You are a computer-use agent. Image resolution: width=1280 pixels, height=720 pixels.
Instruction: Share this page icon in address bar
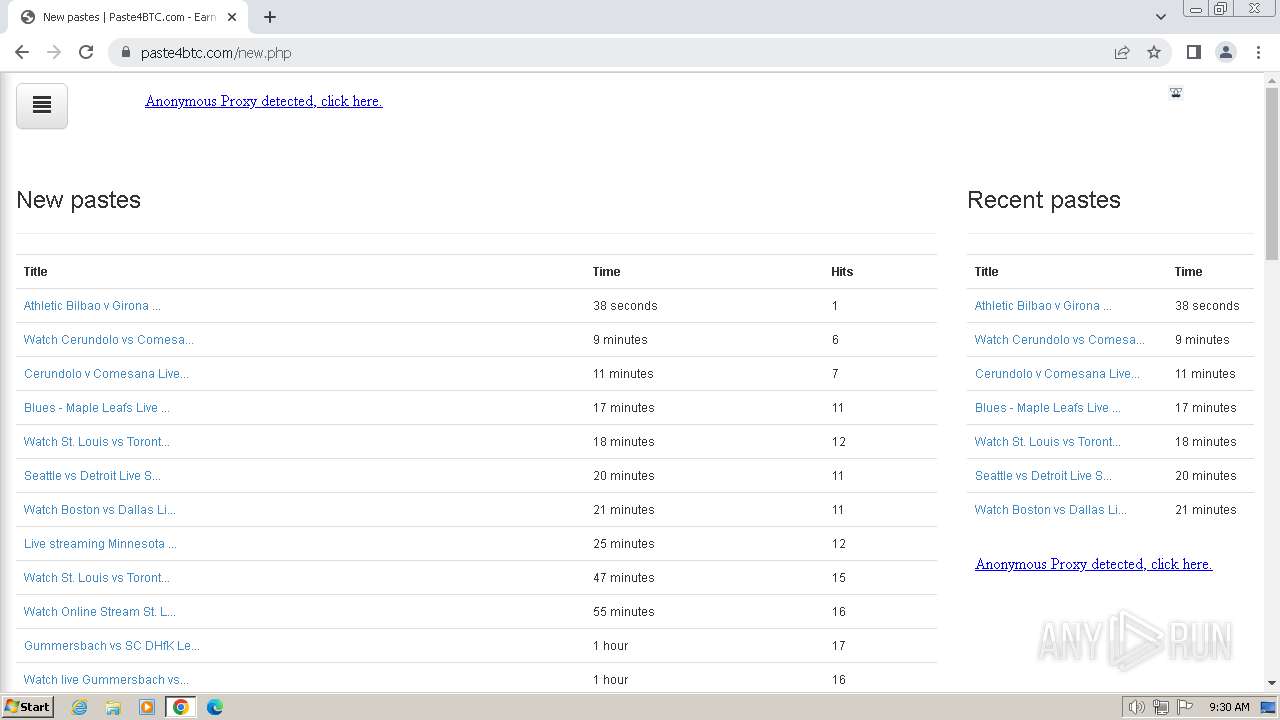[1122, 52]
